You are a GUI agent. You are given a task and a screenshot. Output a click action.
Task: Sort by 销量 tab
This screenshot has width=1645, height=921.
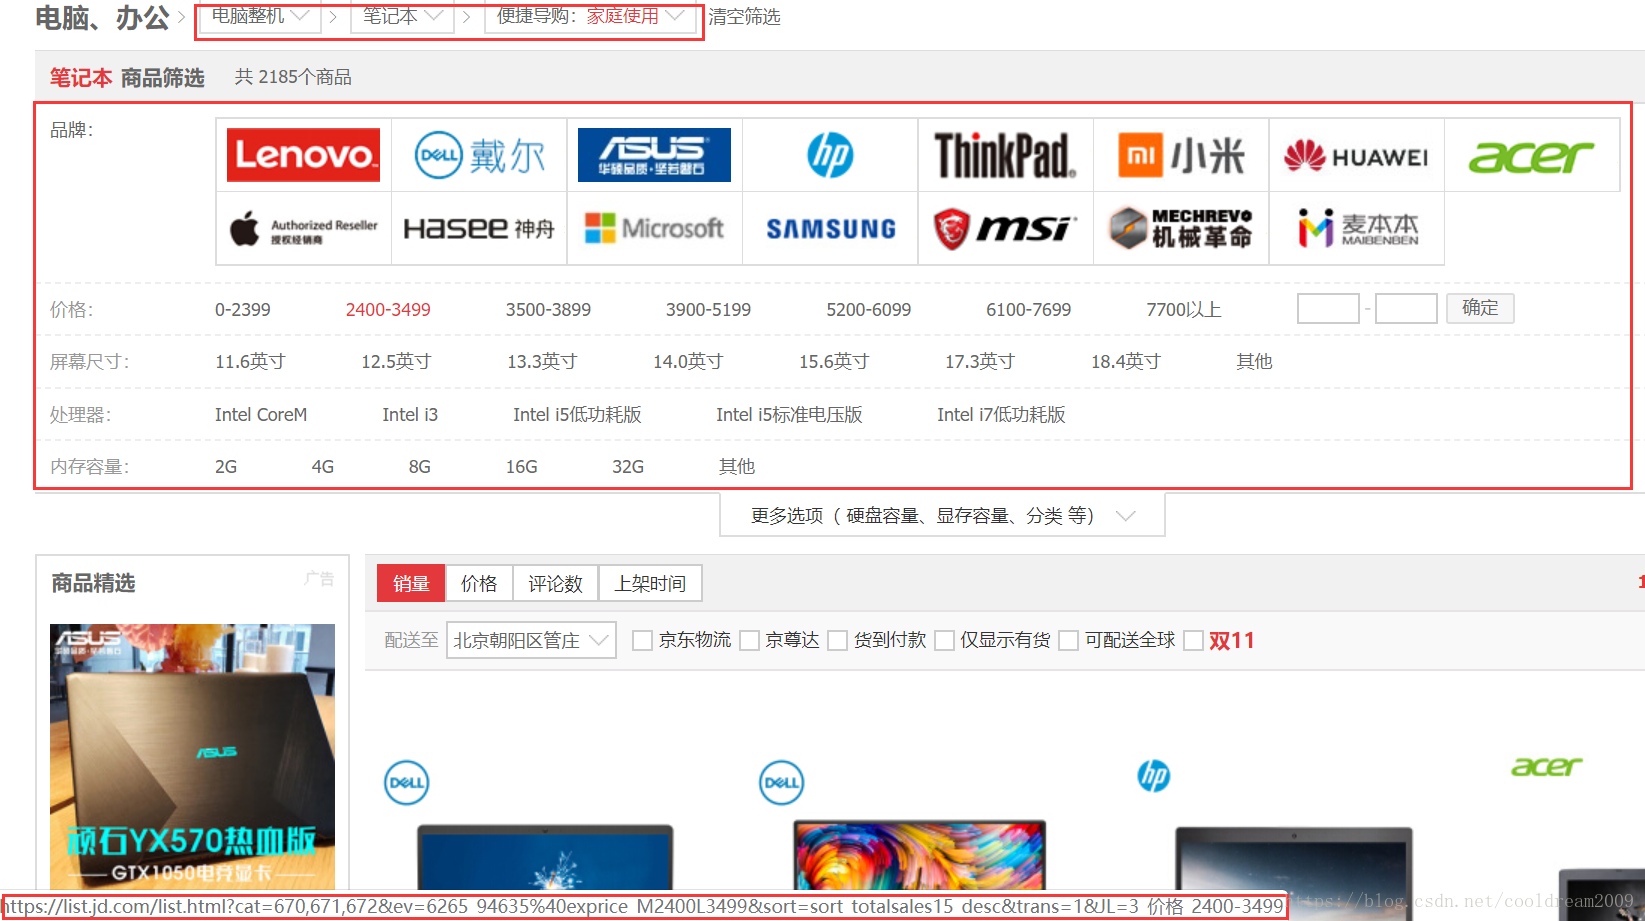click(411, 583)
